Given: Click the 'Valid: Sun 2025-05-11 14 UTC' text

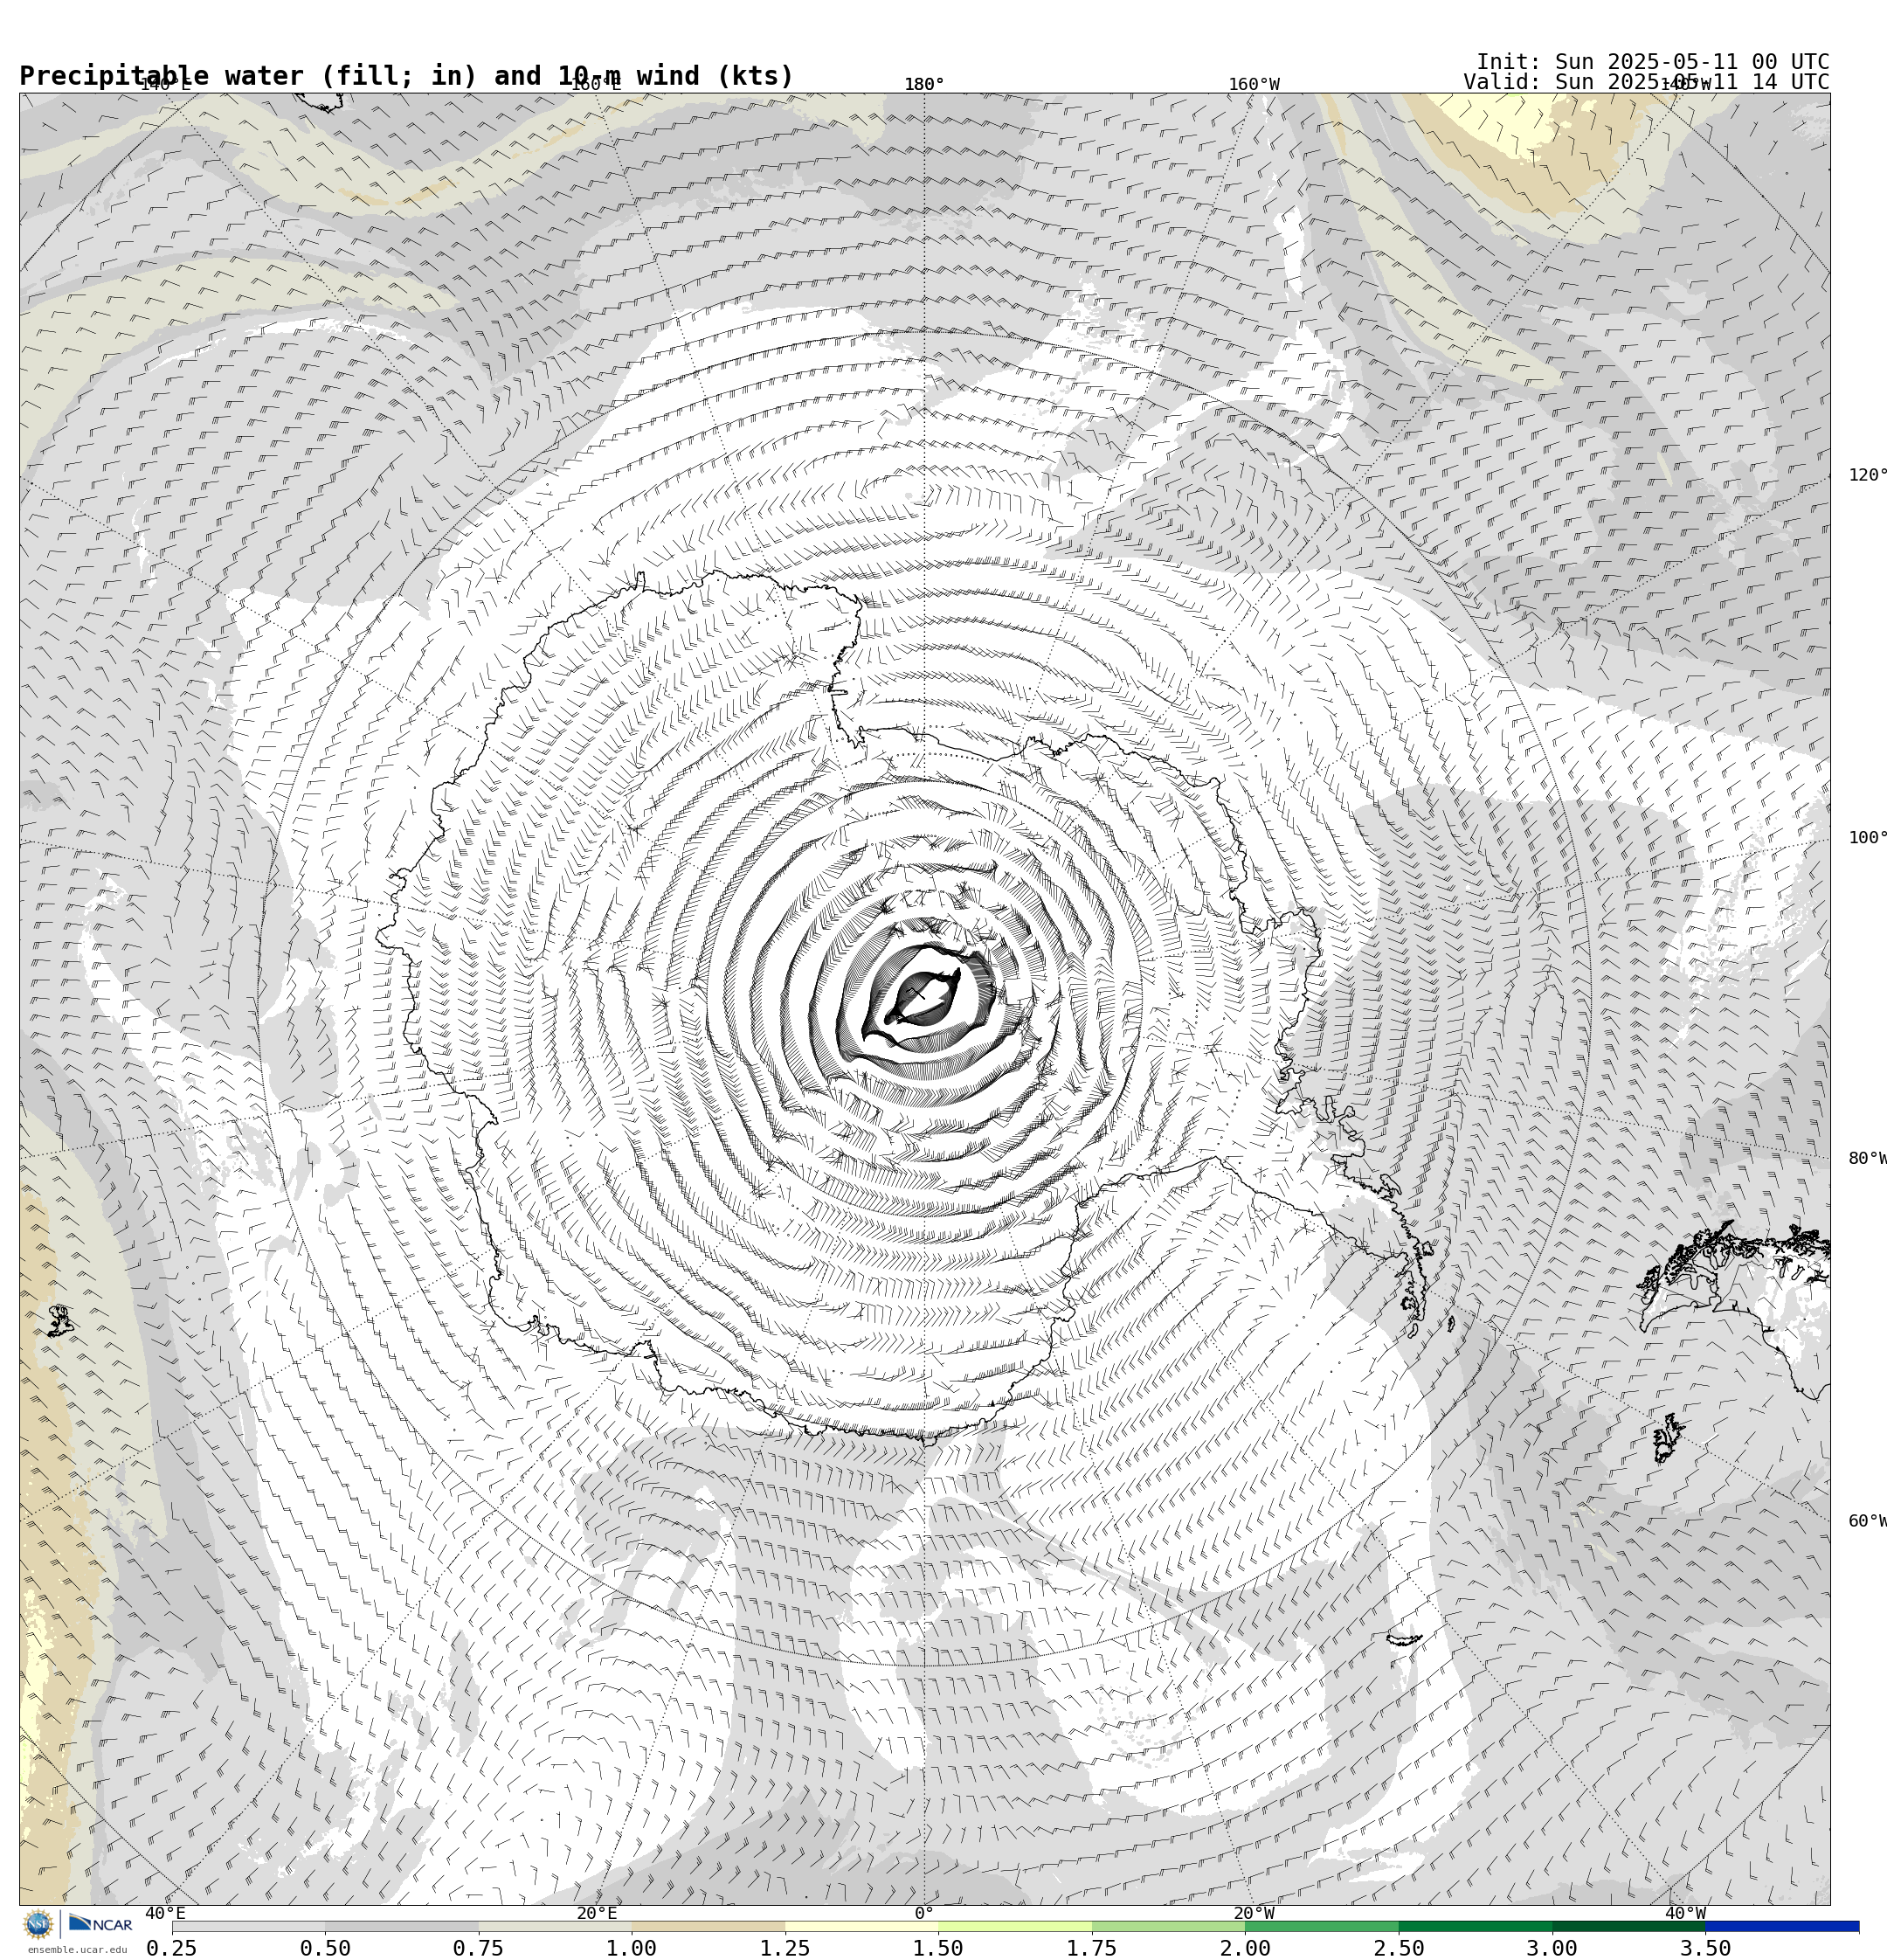Looking at the screenshot, I should 1646,82.
